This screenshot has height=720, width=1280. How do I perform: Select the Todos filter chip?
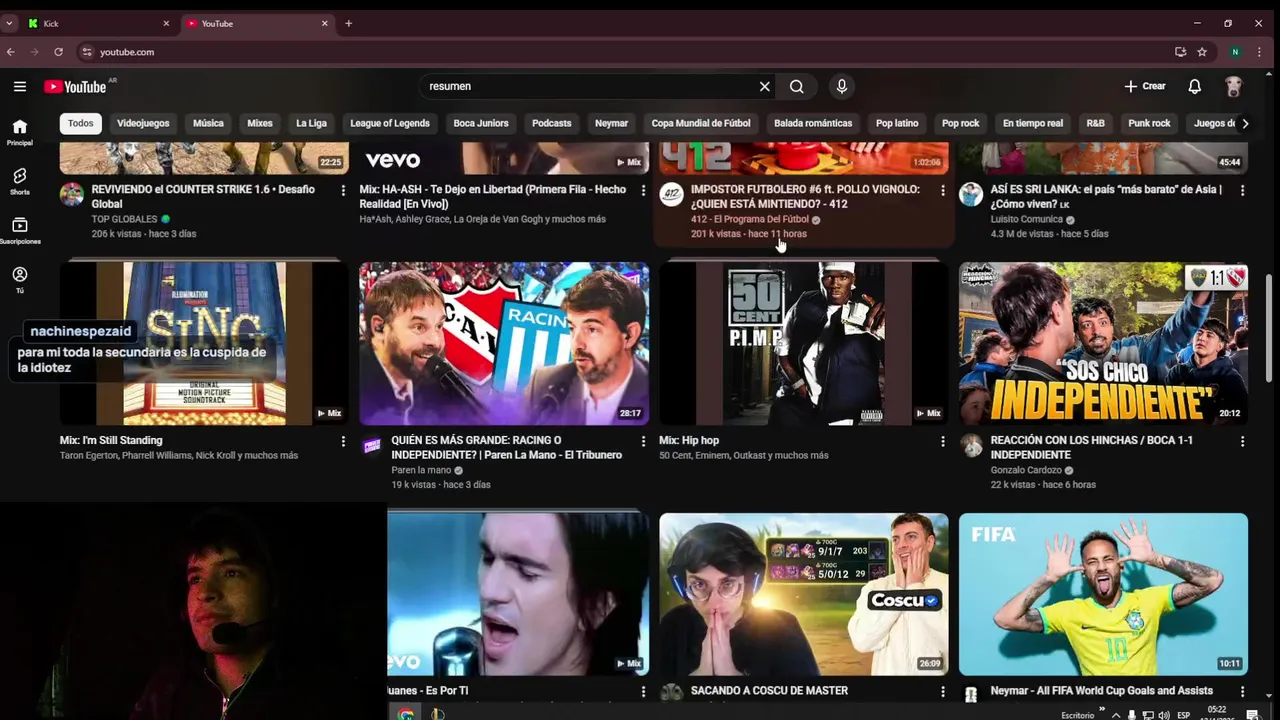(x=81, y=123)
